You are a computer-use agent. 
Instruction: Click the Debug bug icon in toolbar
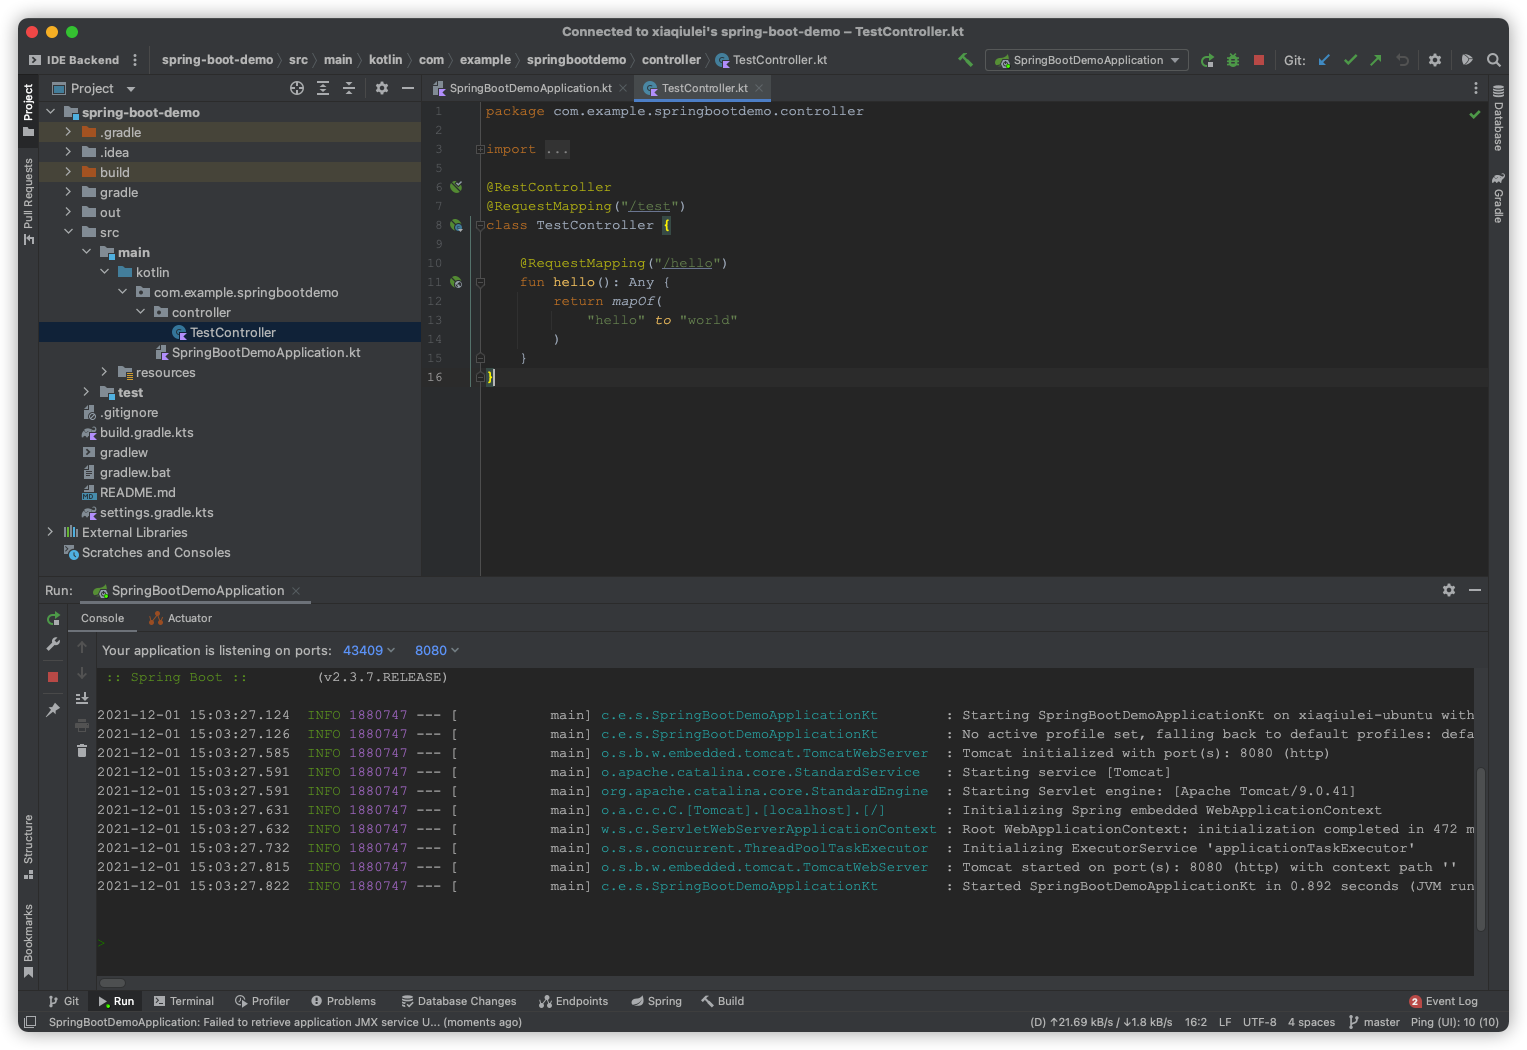point(1233,60)
